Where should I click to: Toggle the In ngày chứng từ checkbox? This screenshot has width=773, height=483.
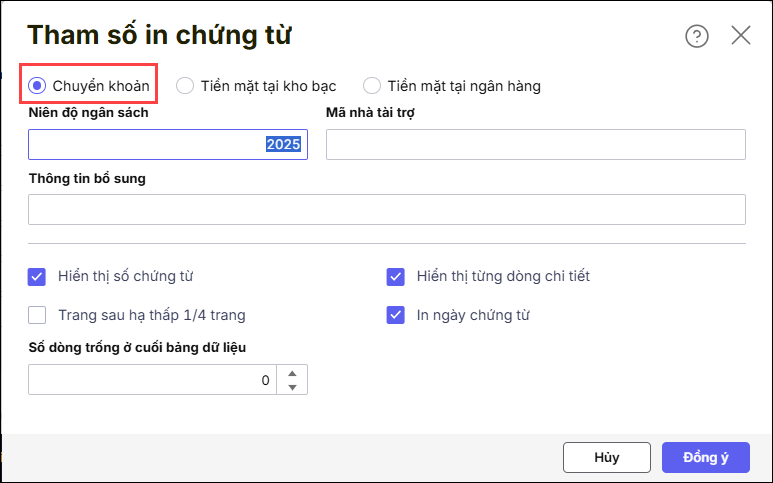(395, 315)
